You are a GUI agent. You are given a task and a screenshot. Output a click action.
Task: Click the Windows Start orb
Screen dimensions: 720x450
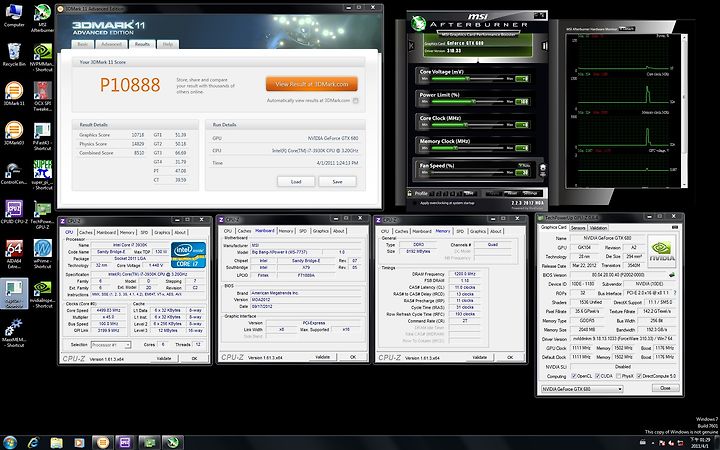pyautogui.click(x=10, y=442)
